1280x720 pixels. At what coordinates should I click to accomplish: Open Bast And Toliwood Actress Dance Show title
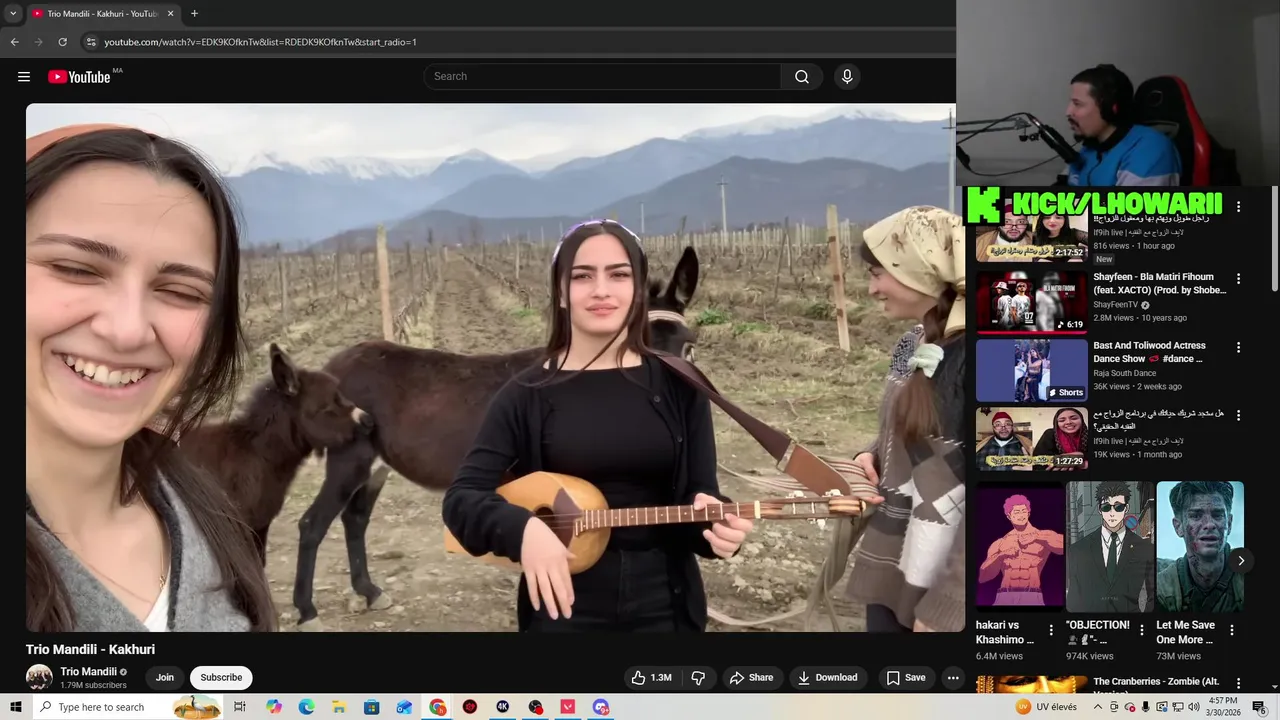[x=1150, y=352]
